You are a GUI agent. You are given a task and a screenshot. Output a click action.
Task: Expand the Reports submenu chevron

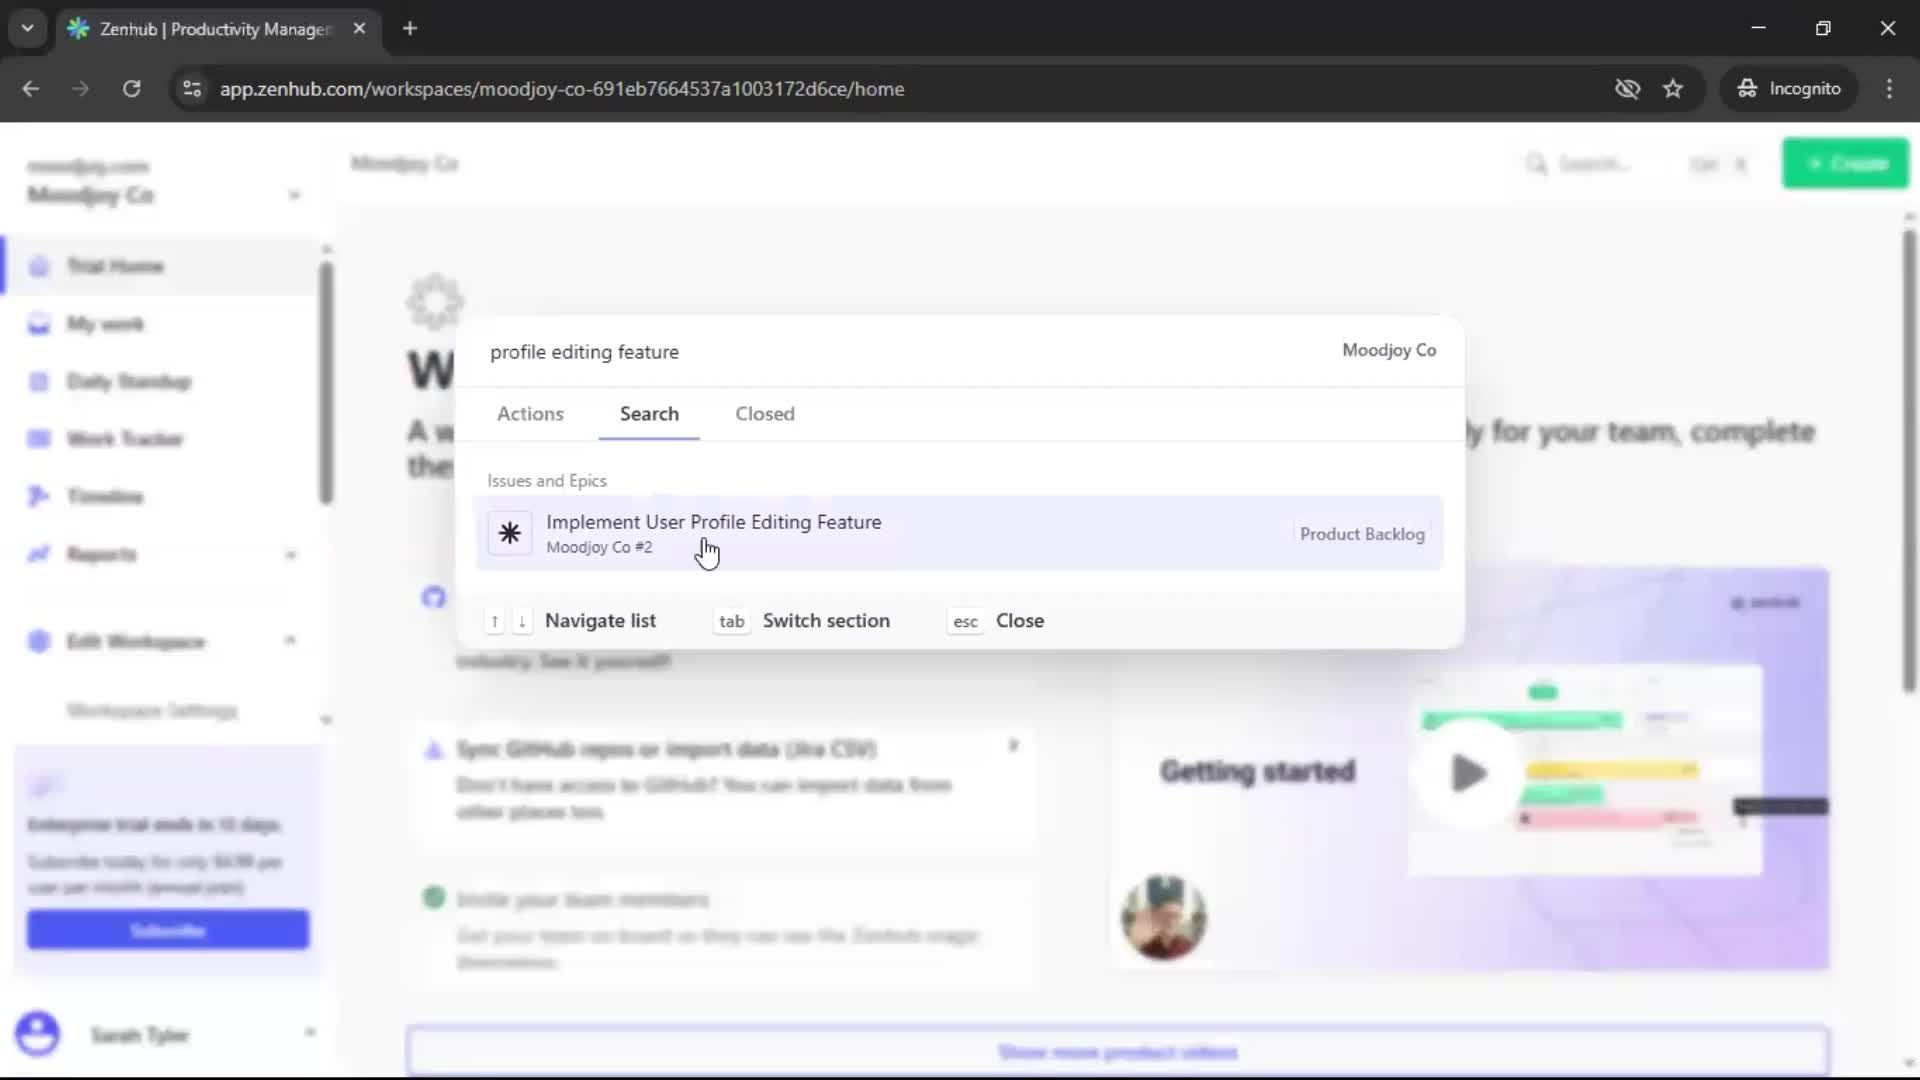pyautogui.click(x=293, y=553)
